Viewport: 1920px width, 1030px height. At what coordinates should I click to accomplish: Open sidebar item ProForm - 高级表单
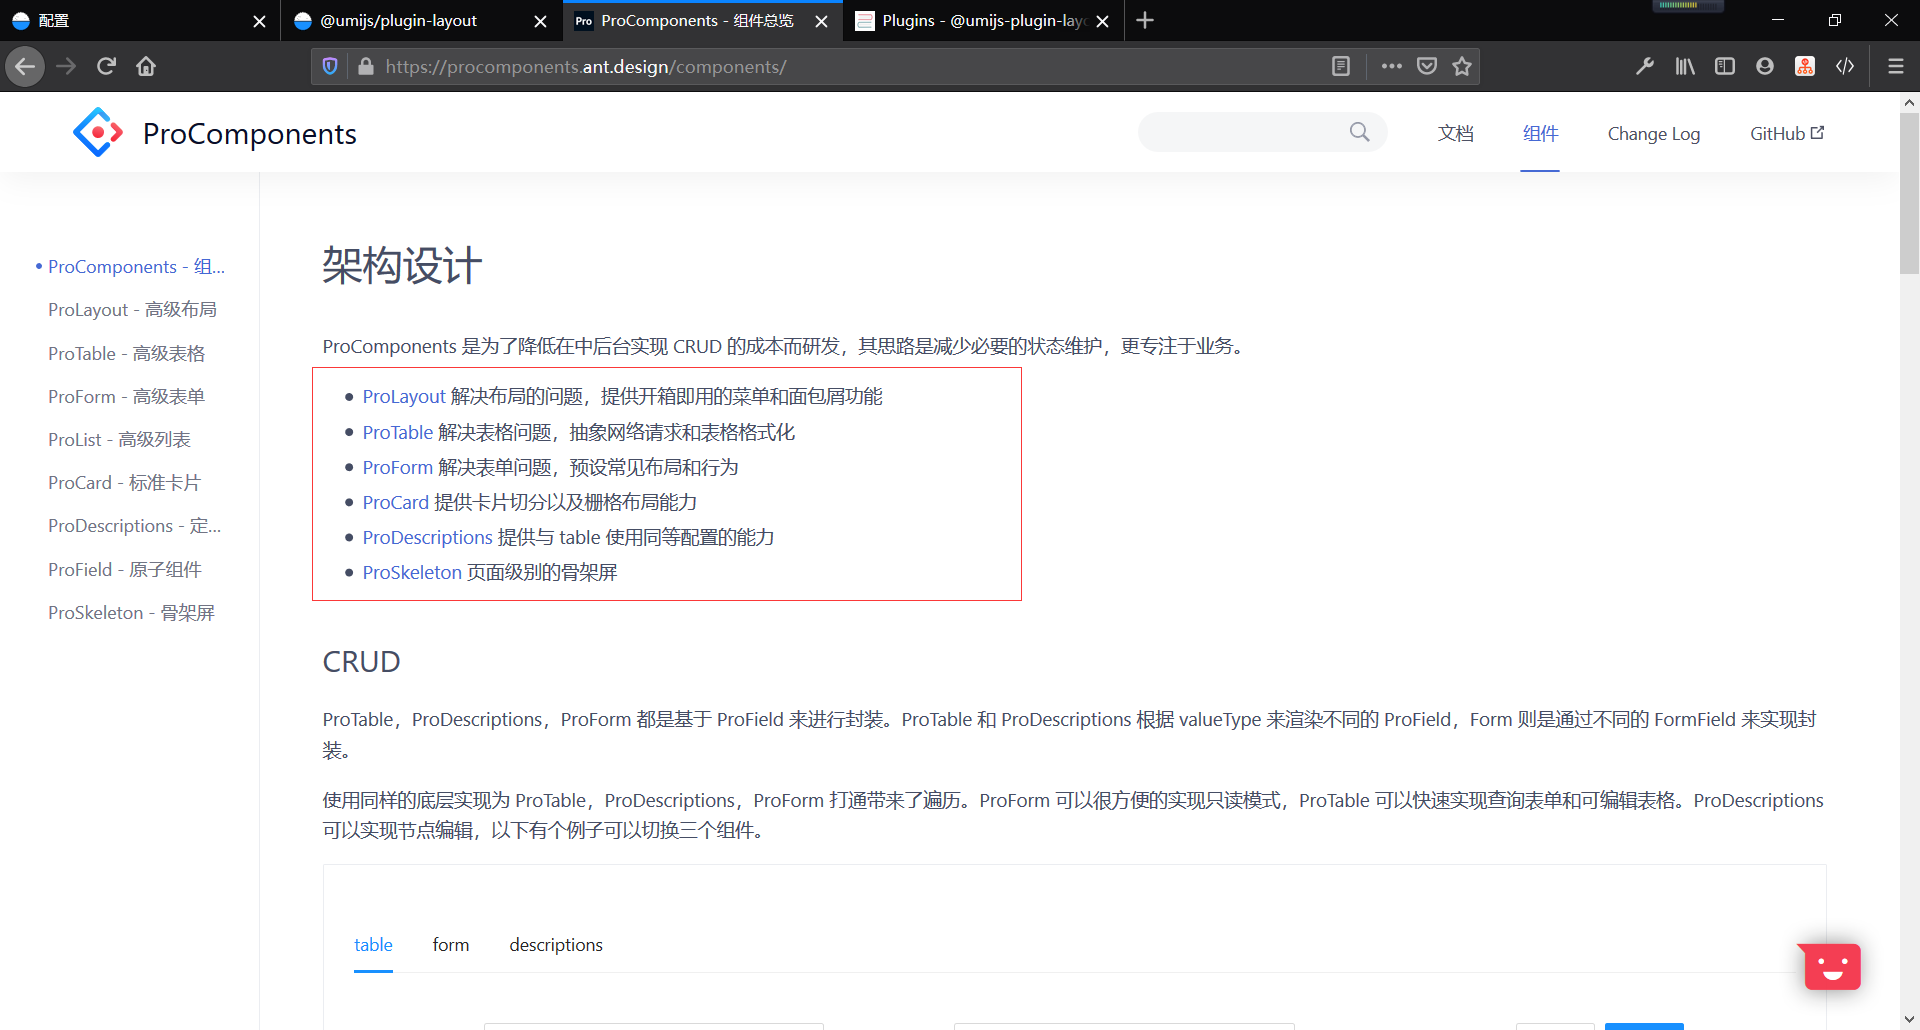click(x=126, y=397)
